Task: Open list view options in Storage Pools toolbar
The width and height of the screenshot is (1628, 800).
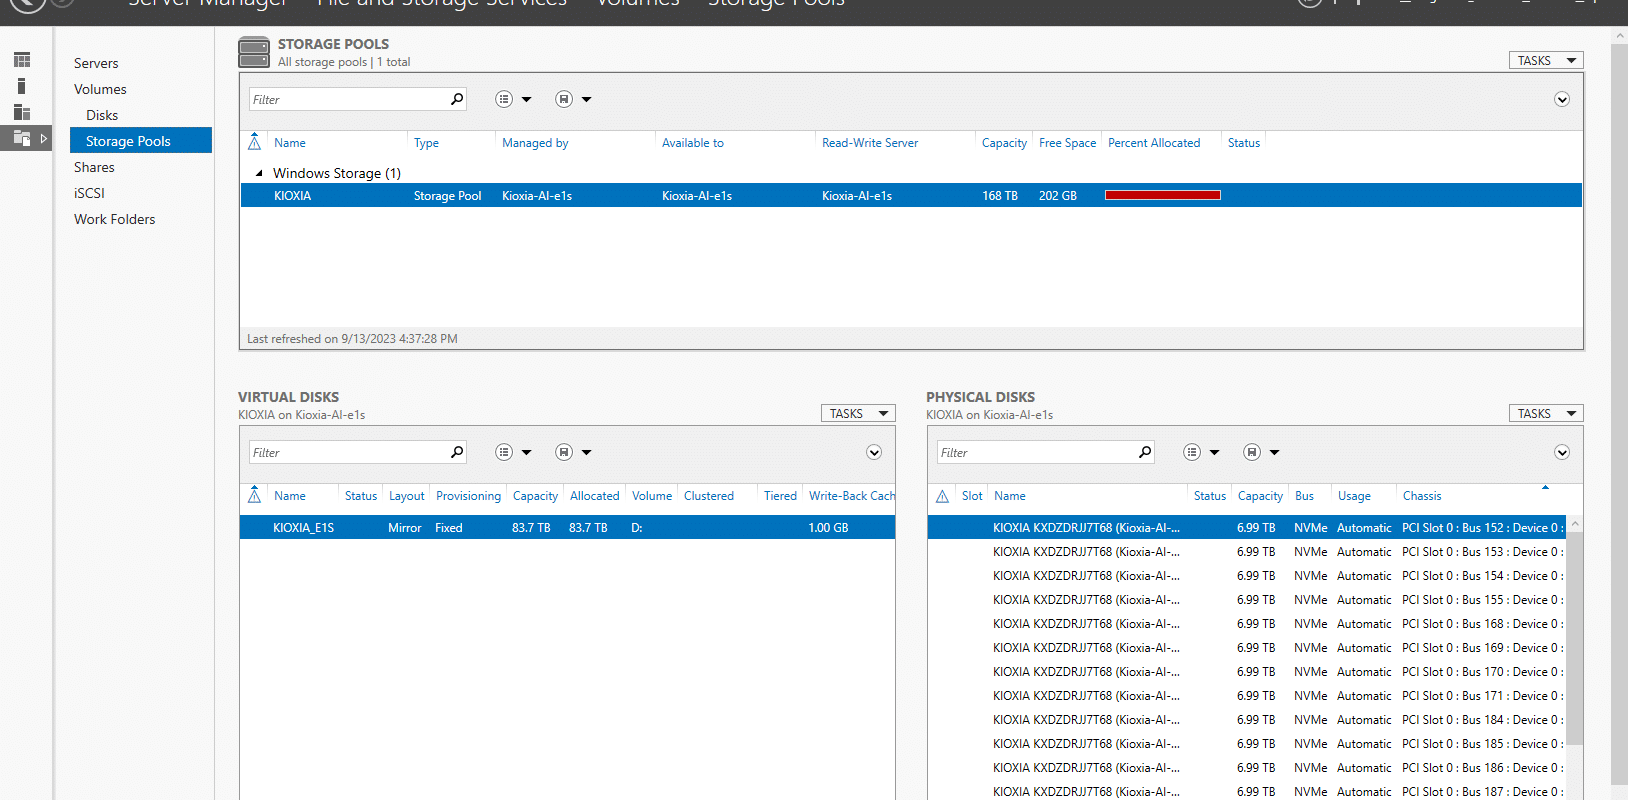Action: coord(504,99)
